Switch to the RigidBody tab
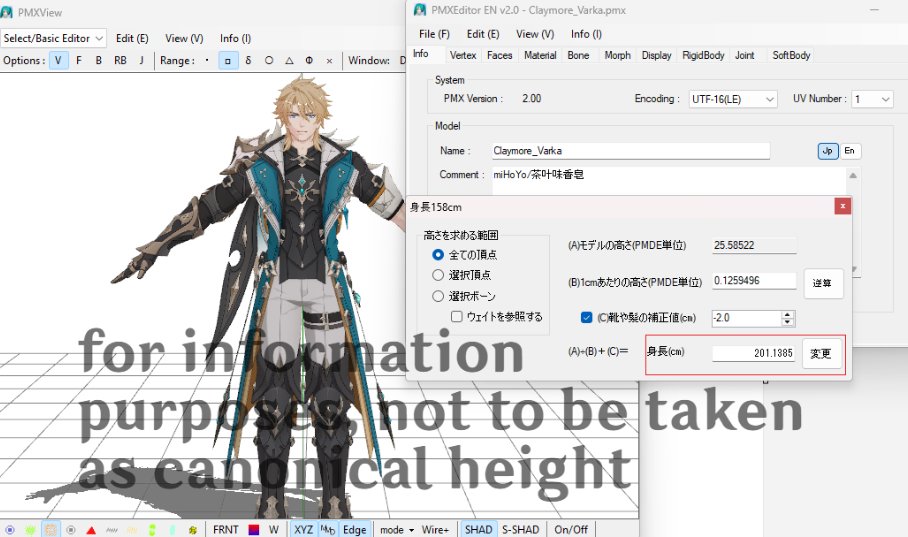 tap(703, 55)
